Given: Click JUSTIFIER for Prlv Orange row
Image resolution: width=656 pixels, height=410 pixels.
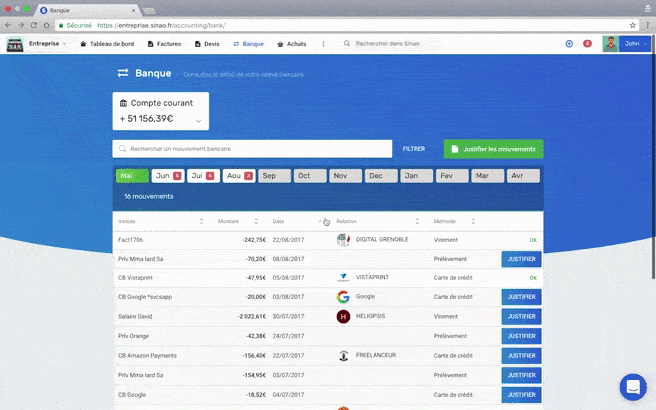Looking at the screenshot, I should 521,336.
